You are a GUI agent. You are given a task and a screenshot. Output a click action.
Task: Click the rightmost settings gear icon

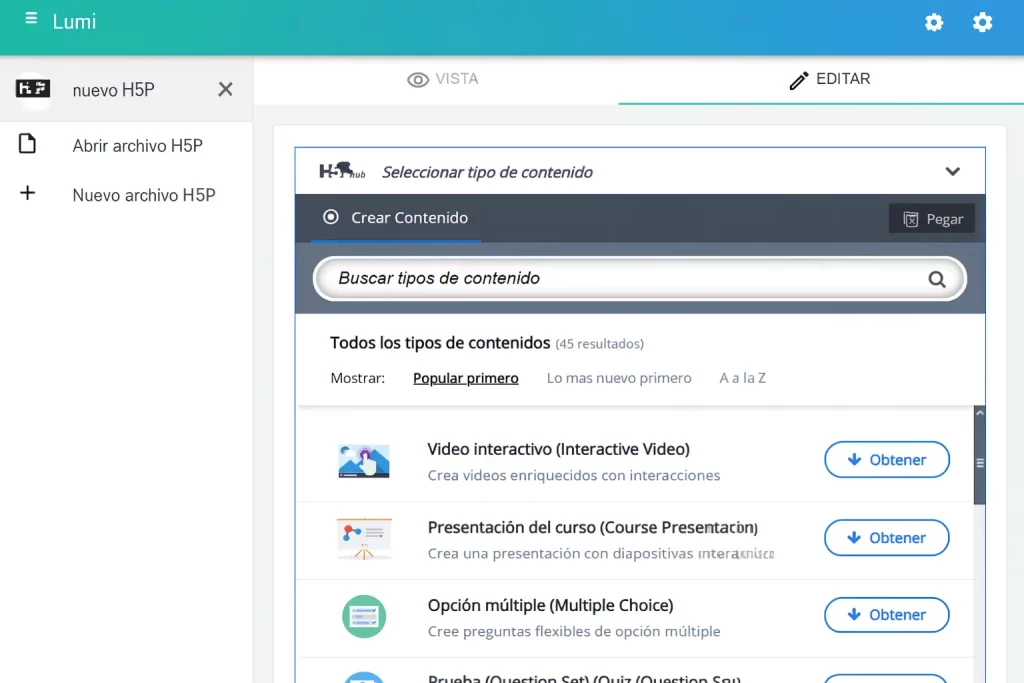click(982, 22)
